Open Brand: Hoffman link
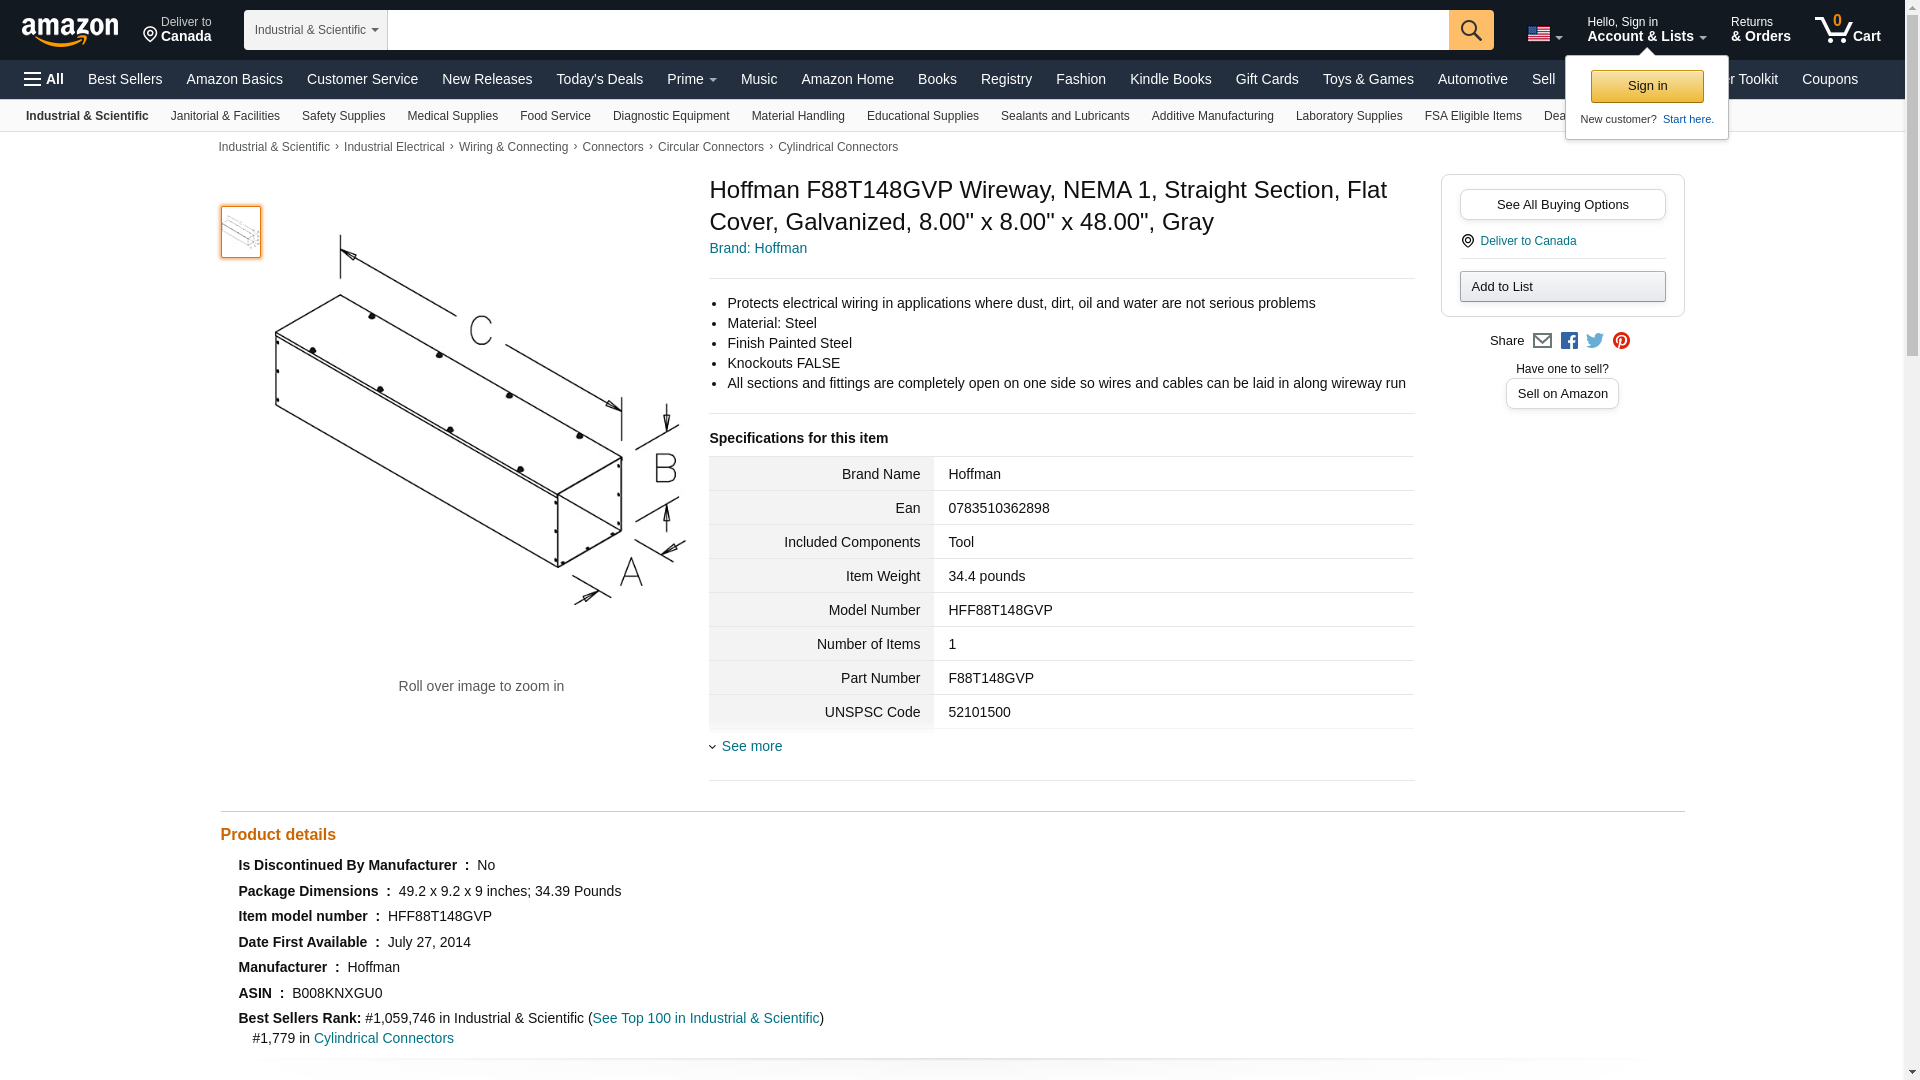Image resolution: width=1920 pixels, height=1080 pixels. point(758,248)
